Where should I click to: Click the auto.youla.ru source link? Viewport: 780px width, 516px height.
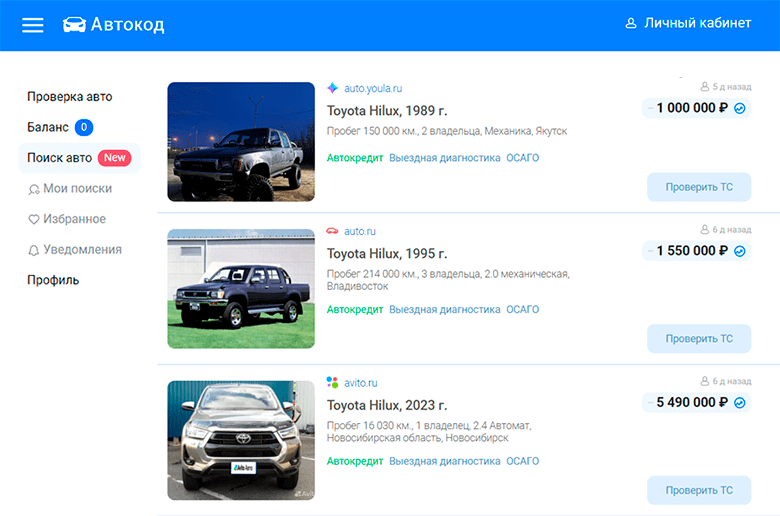[x=373, y=89]
